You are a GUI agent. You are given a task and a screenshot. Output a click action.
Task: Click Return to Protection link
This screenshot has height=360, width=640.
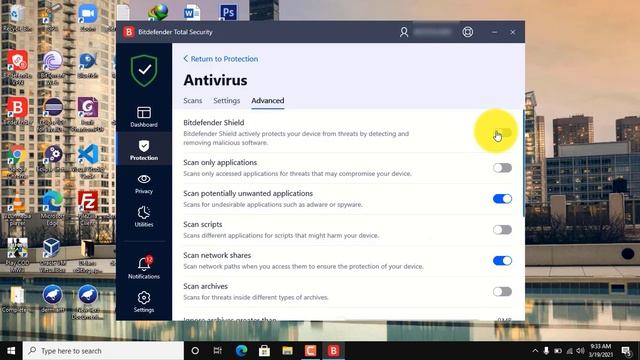pyautogui.click(x=220, y=59)
